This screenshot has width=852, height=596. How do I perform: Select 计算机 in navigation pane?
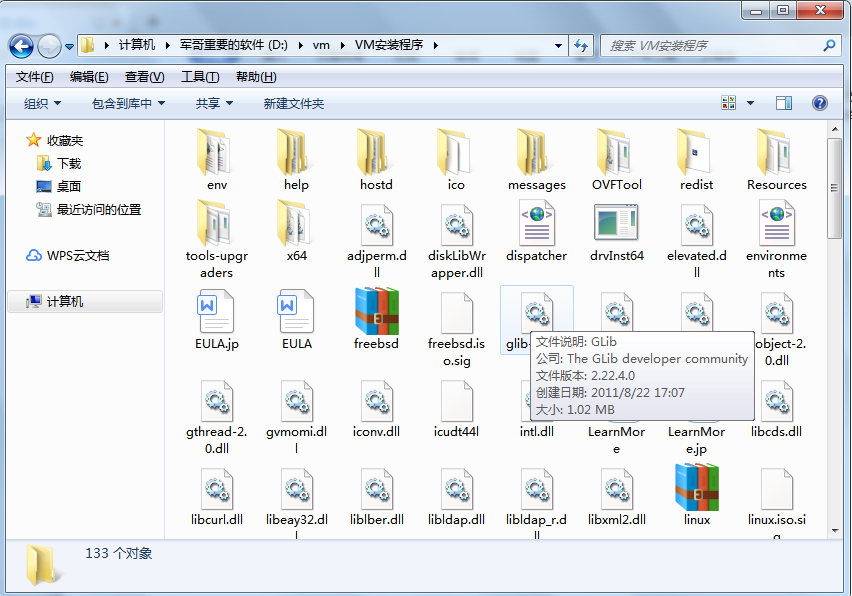(x=85, y=302)
